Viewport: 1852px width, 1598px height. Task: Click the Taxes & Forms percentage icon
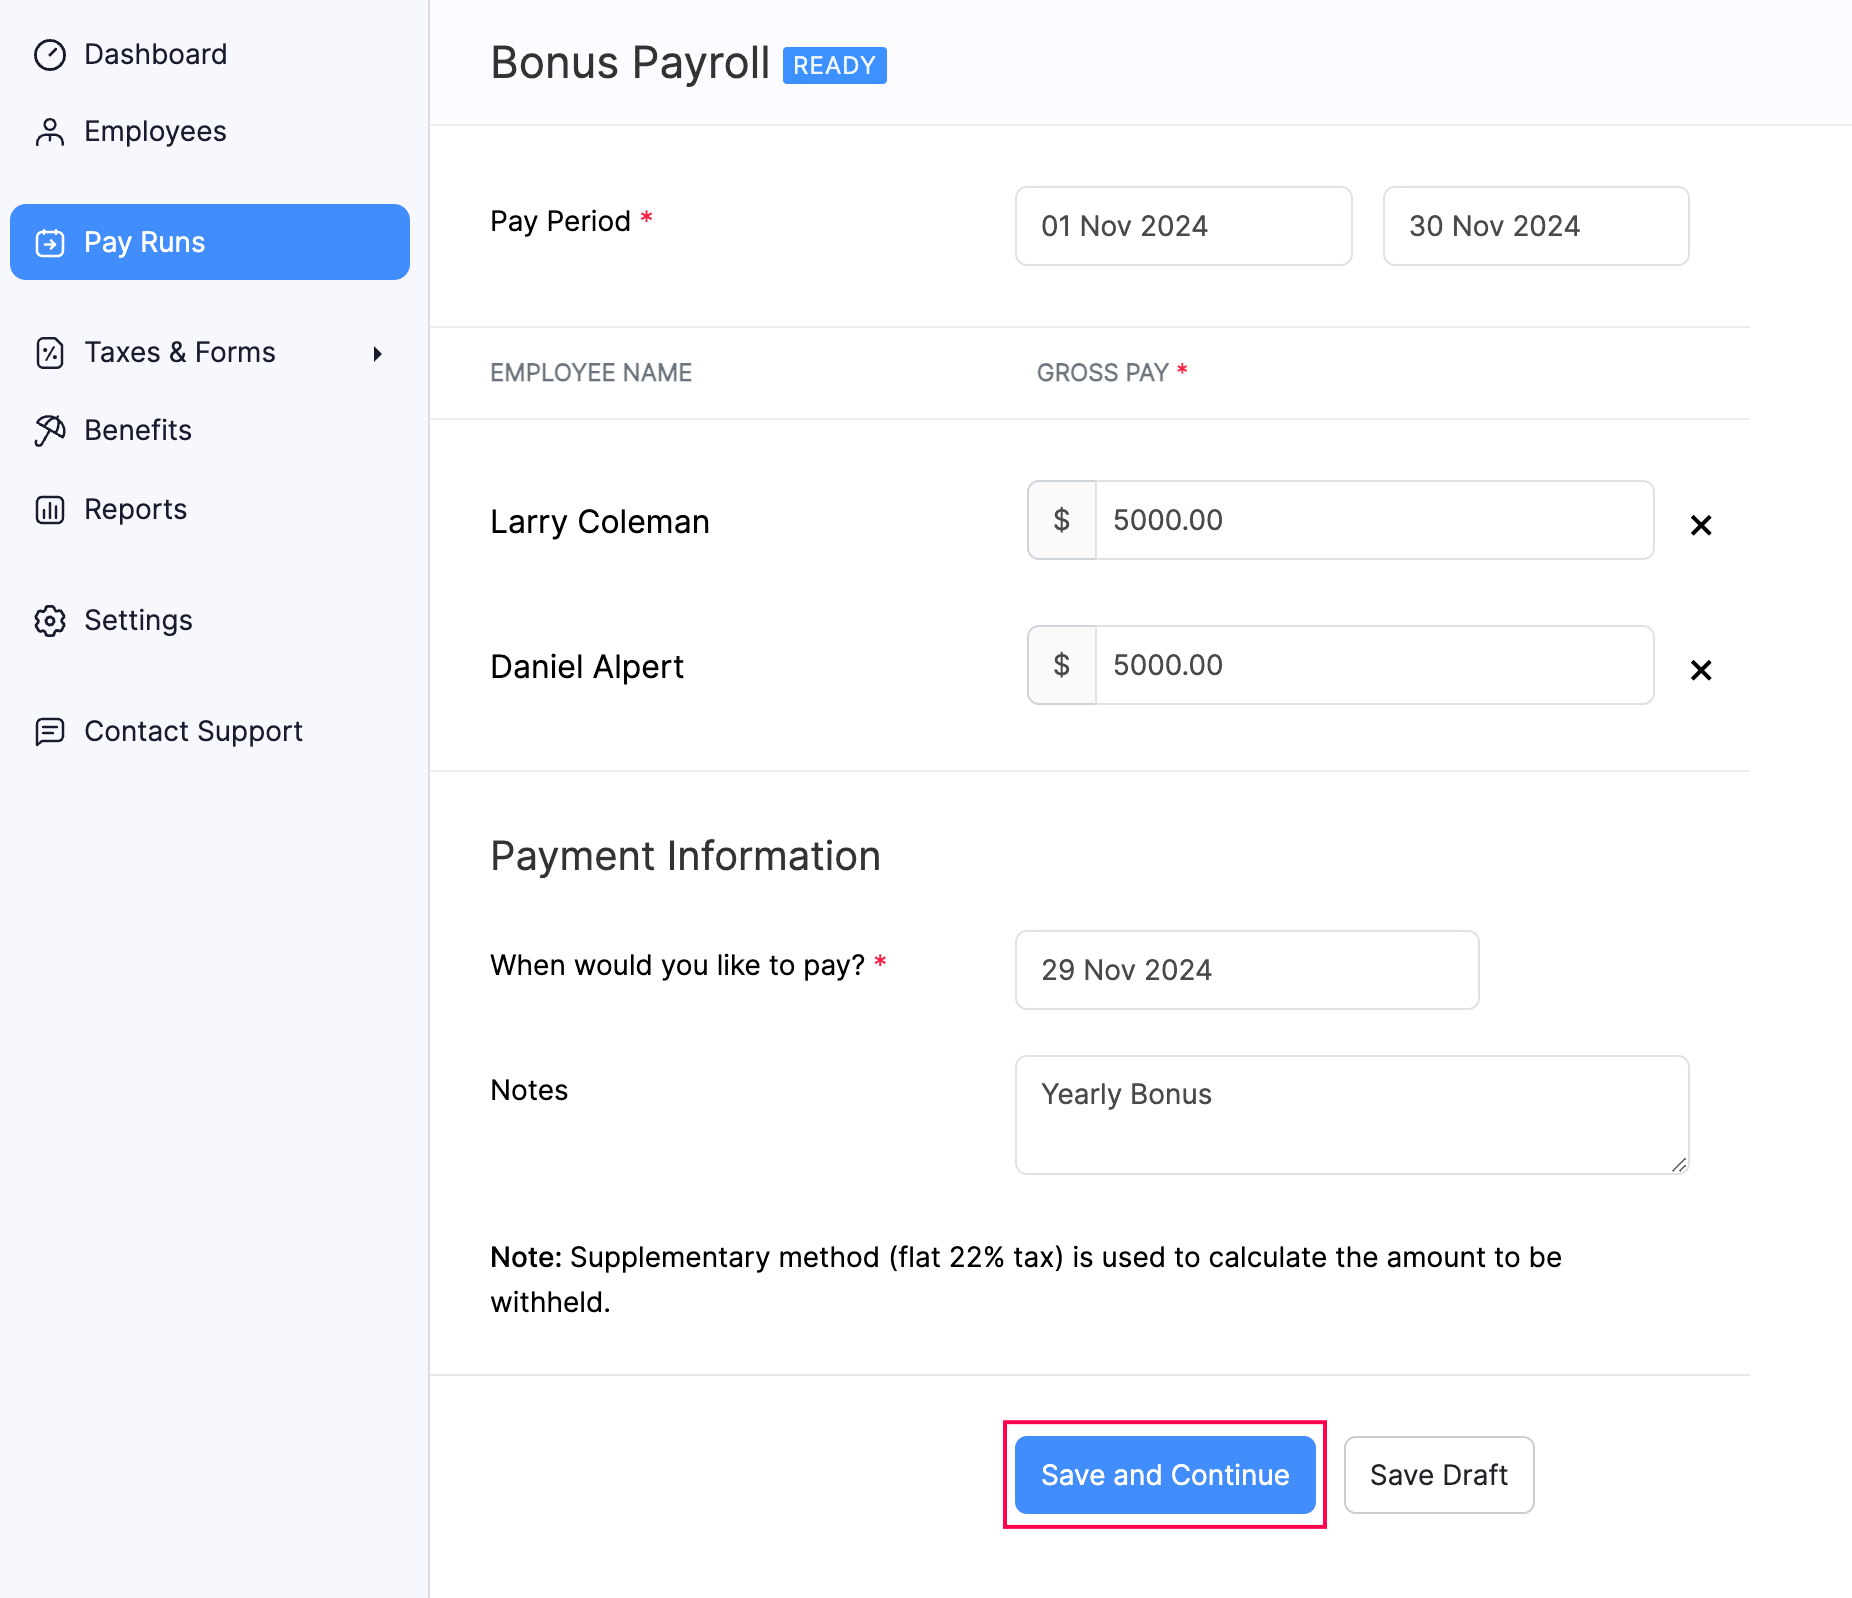click(51, 352)
